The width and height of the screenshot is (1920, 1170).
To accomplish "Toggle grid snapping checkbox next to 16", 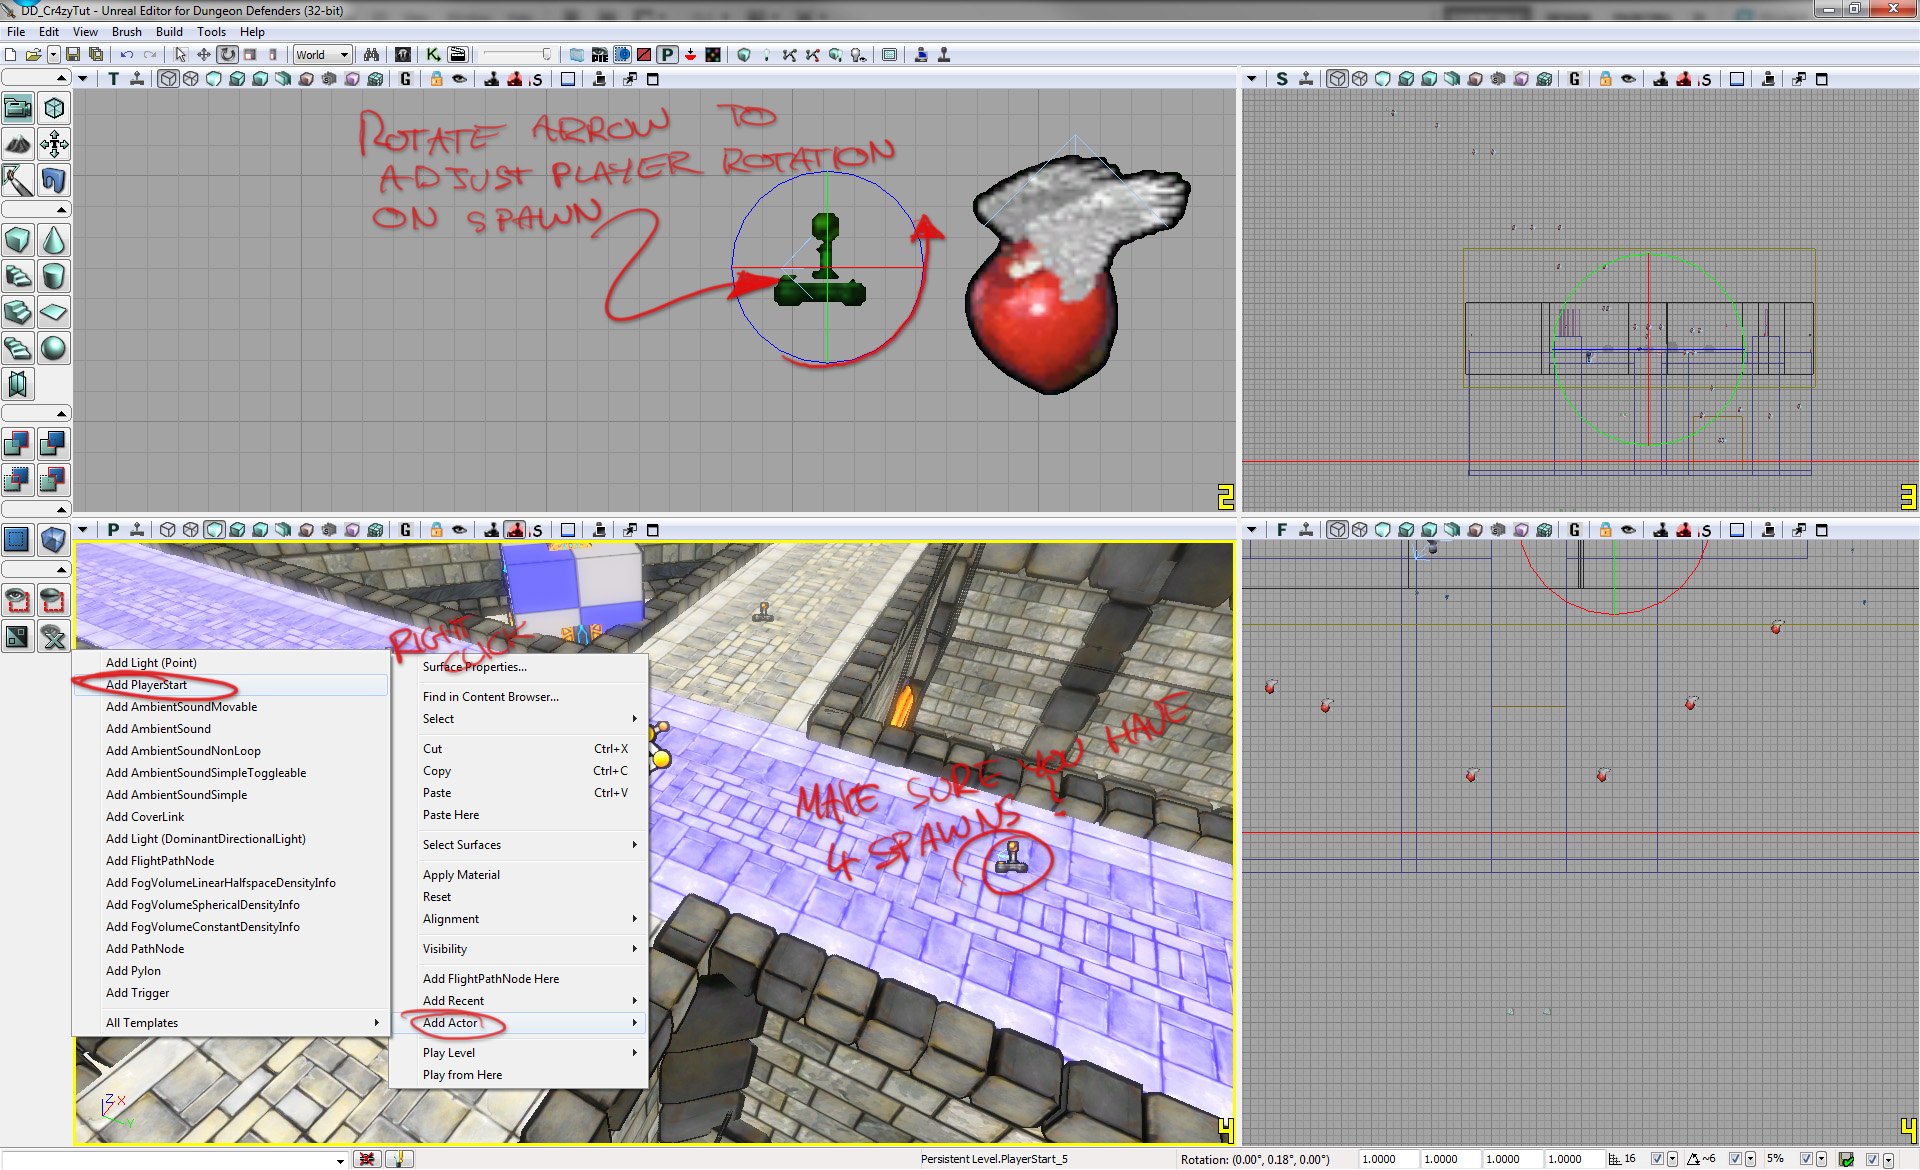I will pyautogui.click(x=1657, y=1159).
